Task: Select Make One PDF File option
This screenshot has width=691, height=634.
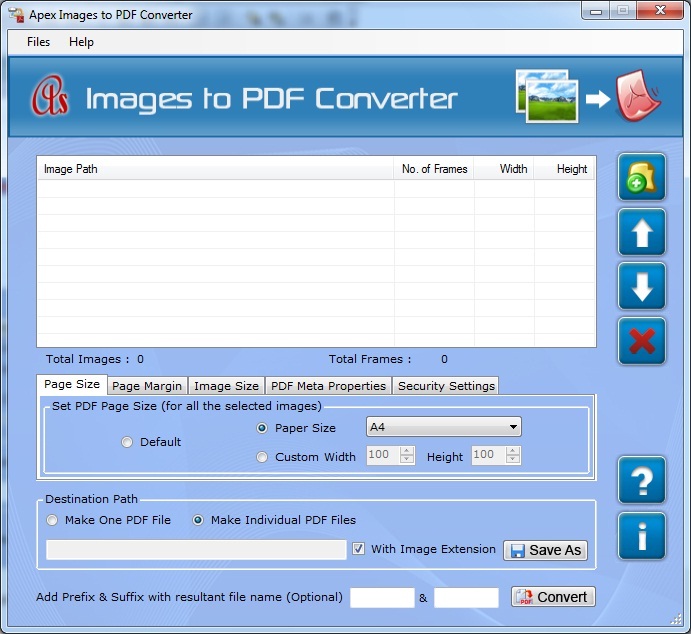Action: [52, 520]
